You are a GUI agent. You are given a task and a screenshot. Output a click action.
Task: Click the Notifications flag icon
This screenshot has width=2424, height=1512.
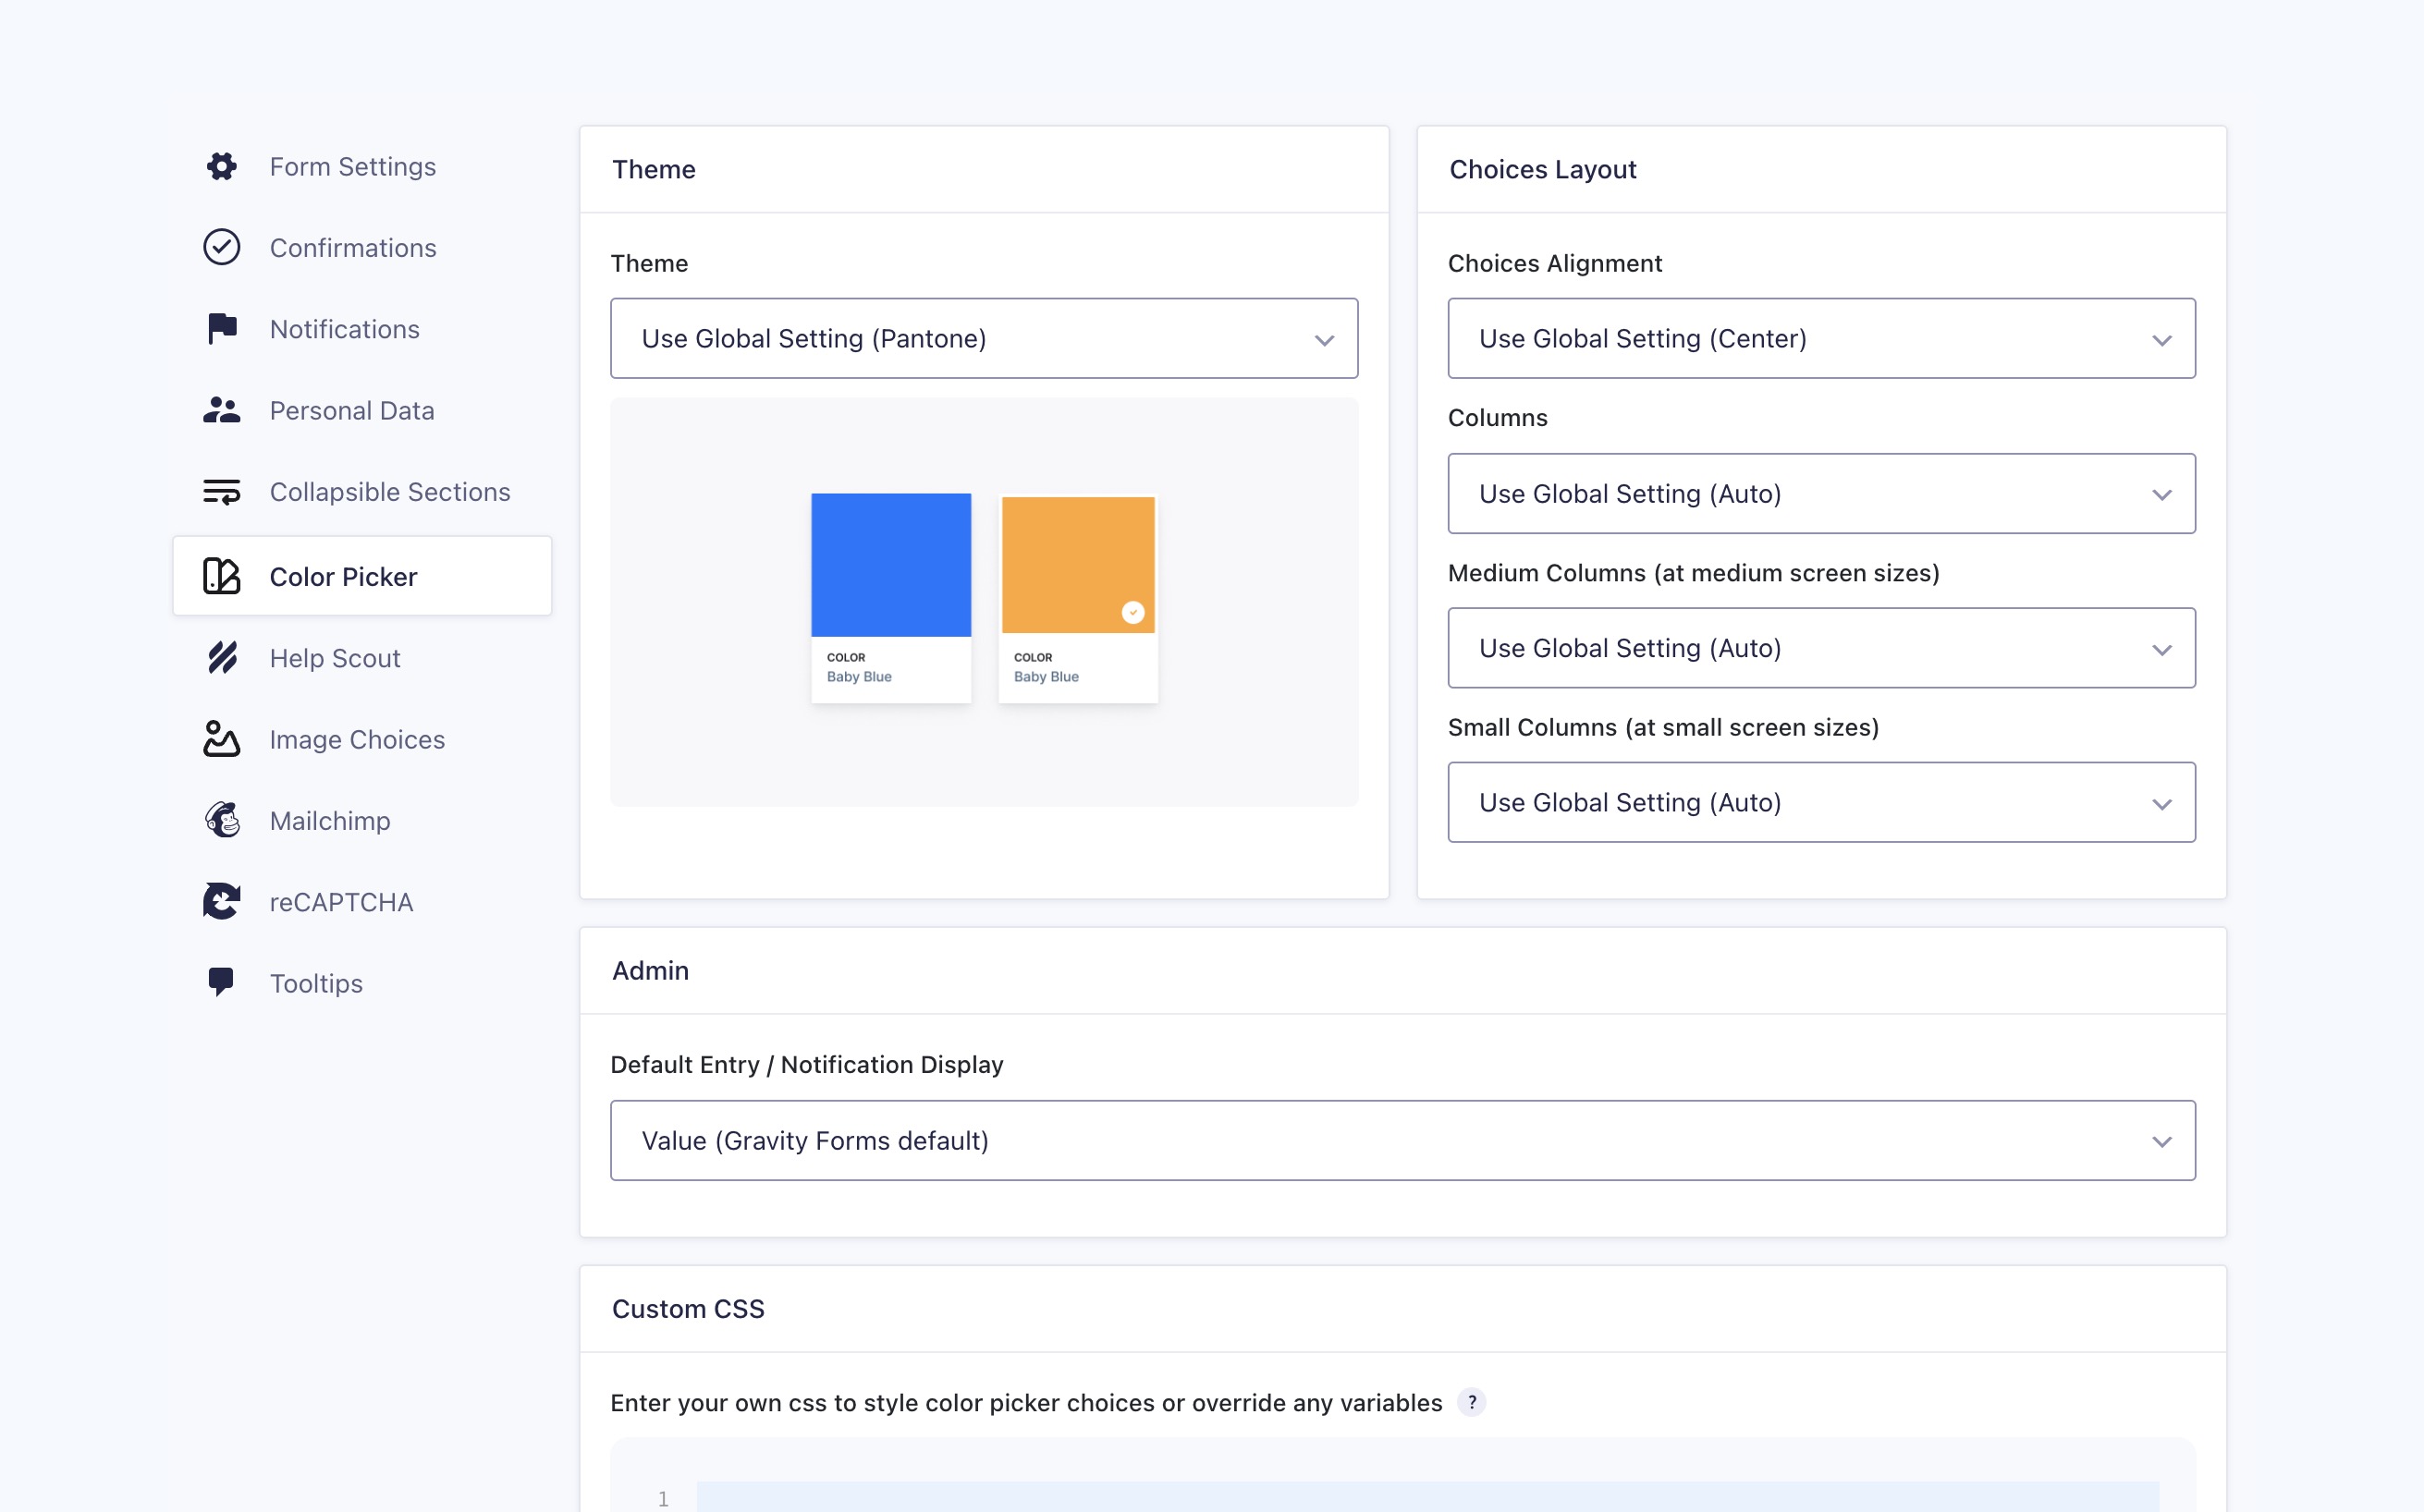tap(221, 327)
